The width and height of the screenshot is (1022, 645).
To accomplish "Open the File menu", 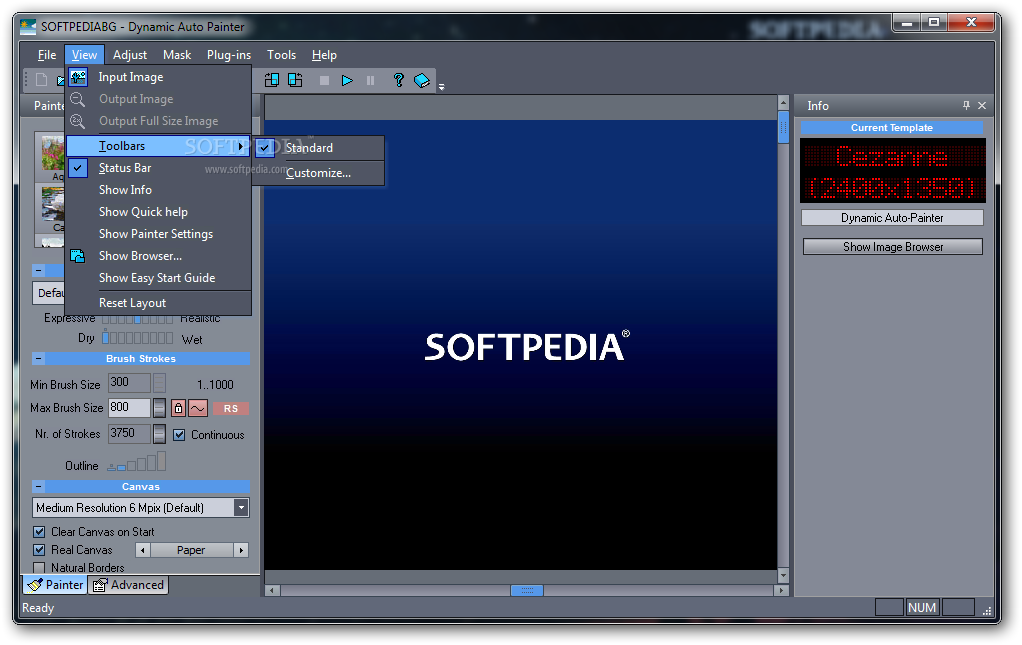I will pyautogui.click(x=47, y=55).
